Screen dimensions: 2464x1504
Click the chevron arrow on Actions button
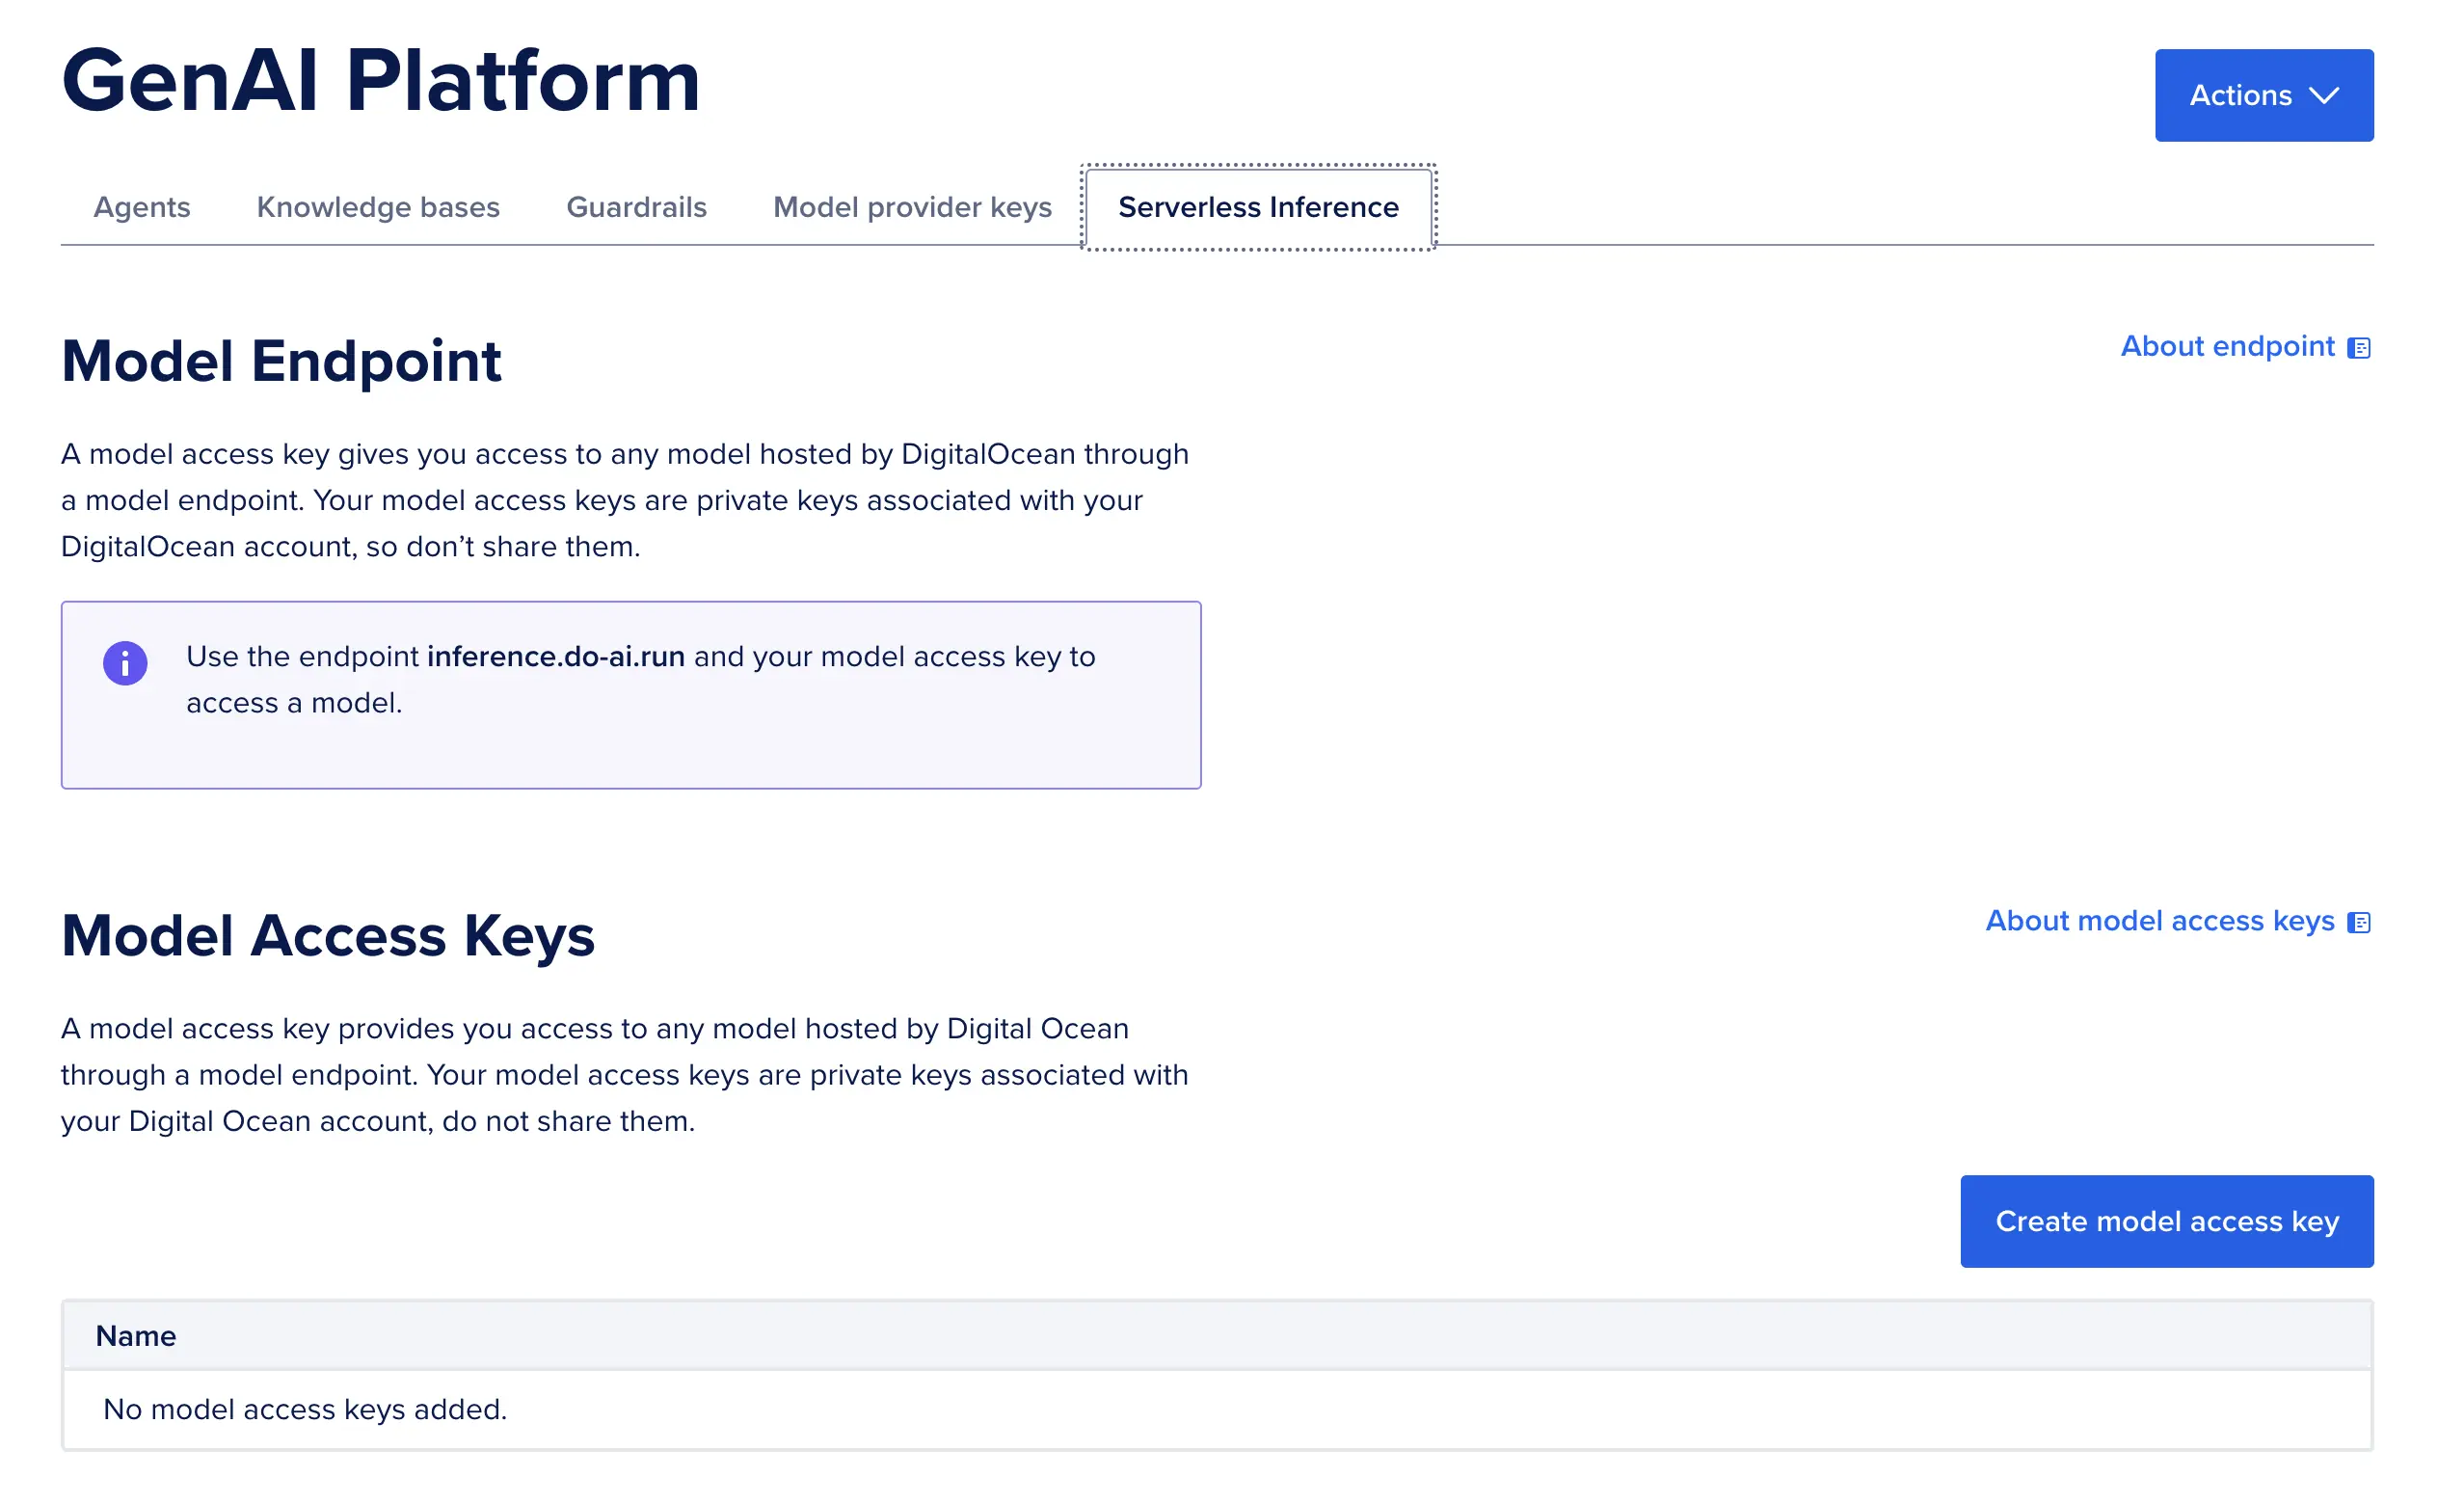click(2324, 96)
